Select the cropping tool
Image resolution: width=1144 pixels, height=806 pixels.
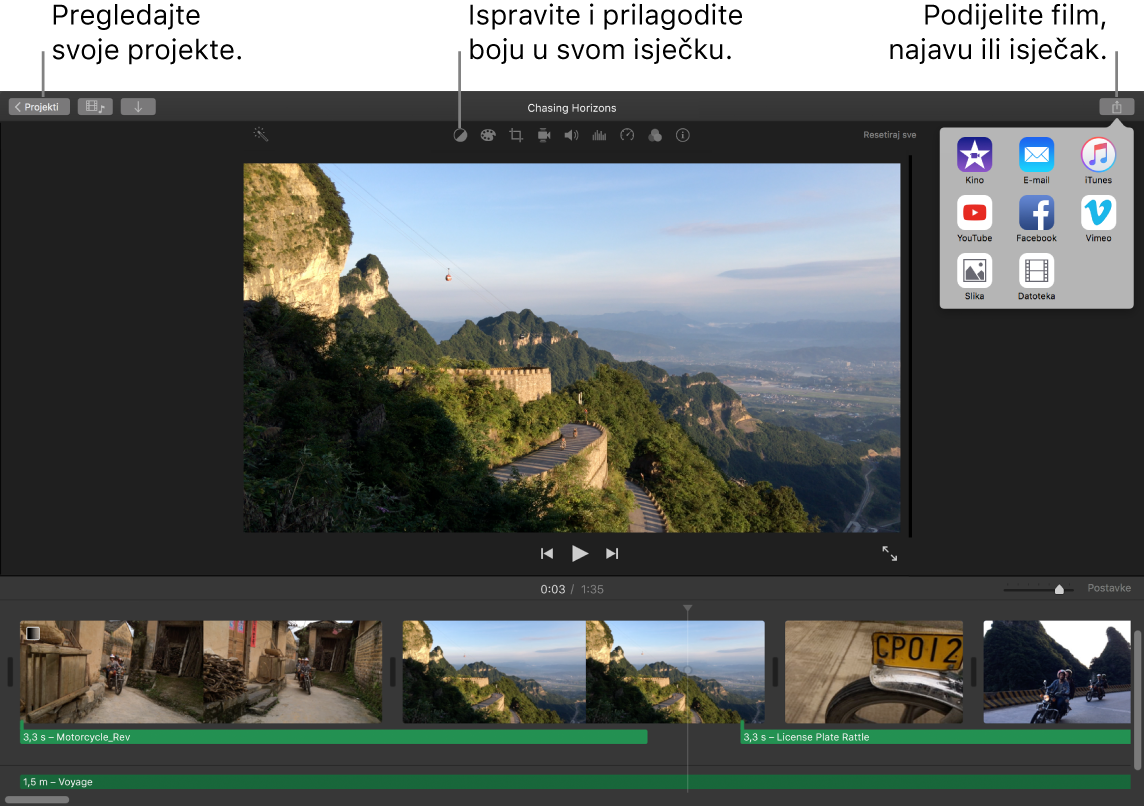(x=515, y=134)
